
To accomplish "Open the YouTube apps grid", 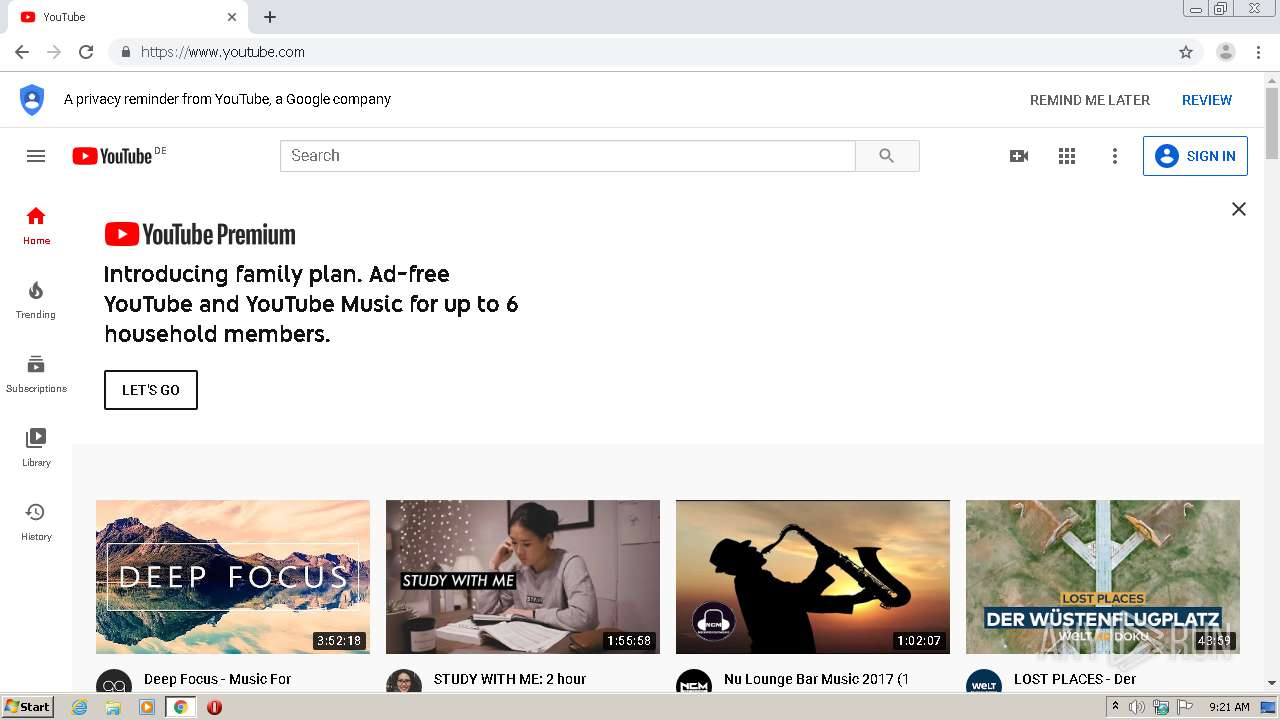I will tap(1067, 156).
